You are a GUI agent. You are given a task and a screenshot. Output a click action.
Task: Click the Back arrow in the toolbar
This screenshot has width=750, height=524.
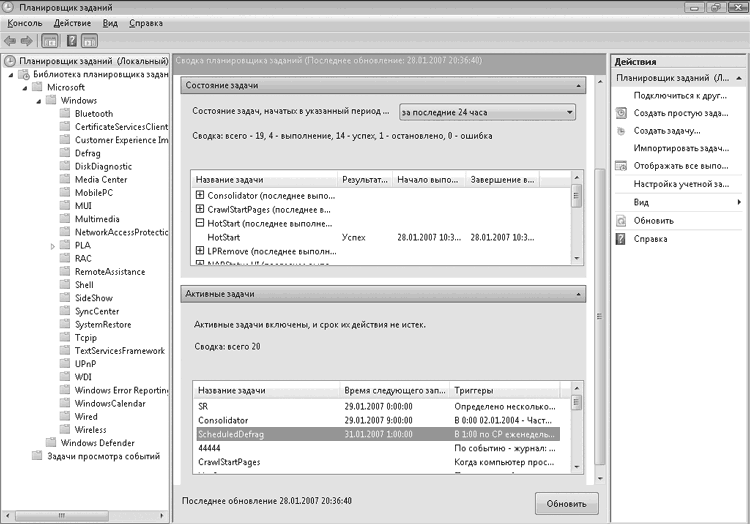[x=10, y=41]
